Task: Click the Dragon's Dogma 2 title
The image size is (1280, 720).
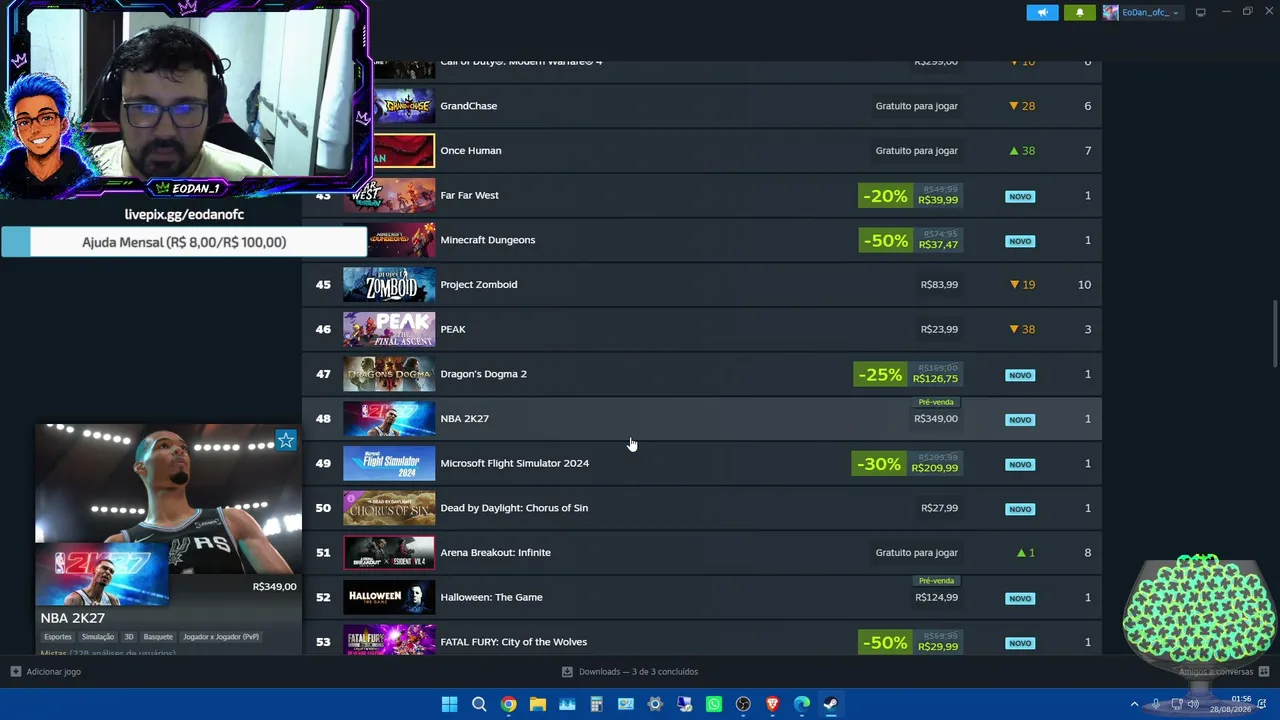Action: click(483, 374)
